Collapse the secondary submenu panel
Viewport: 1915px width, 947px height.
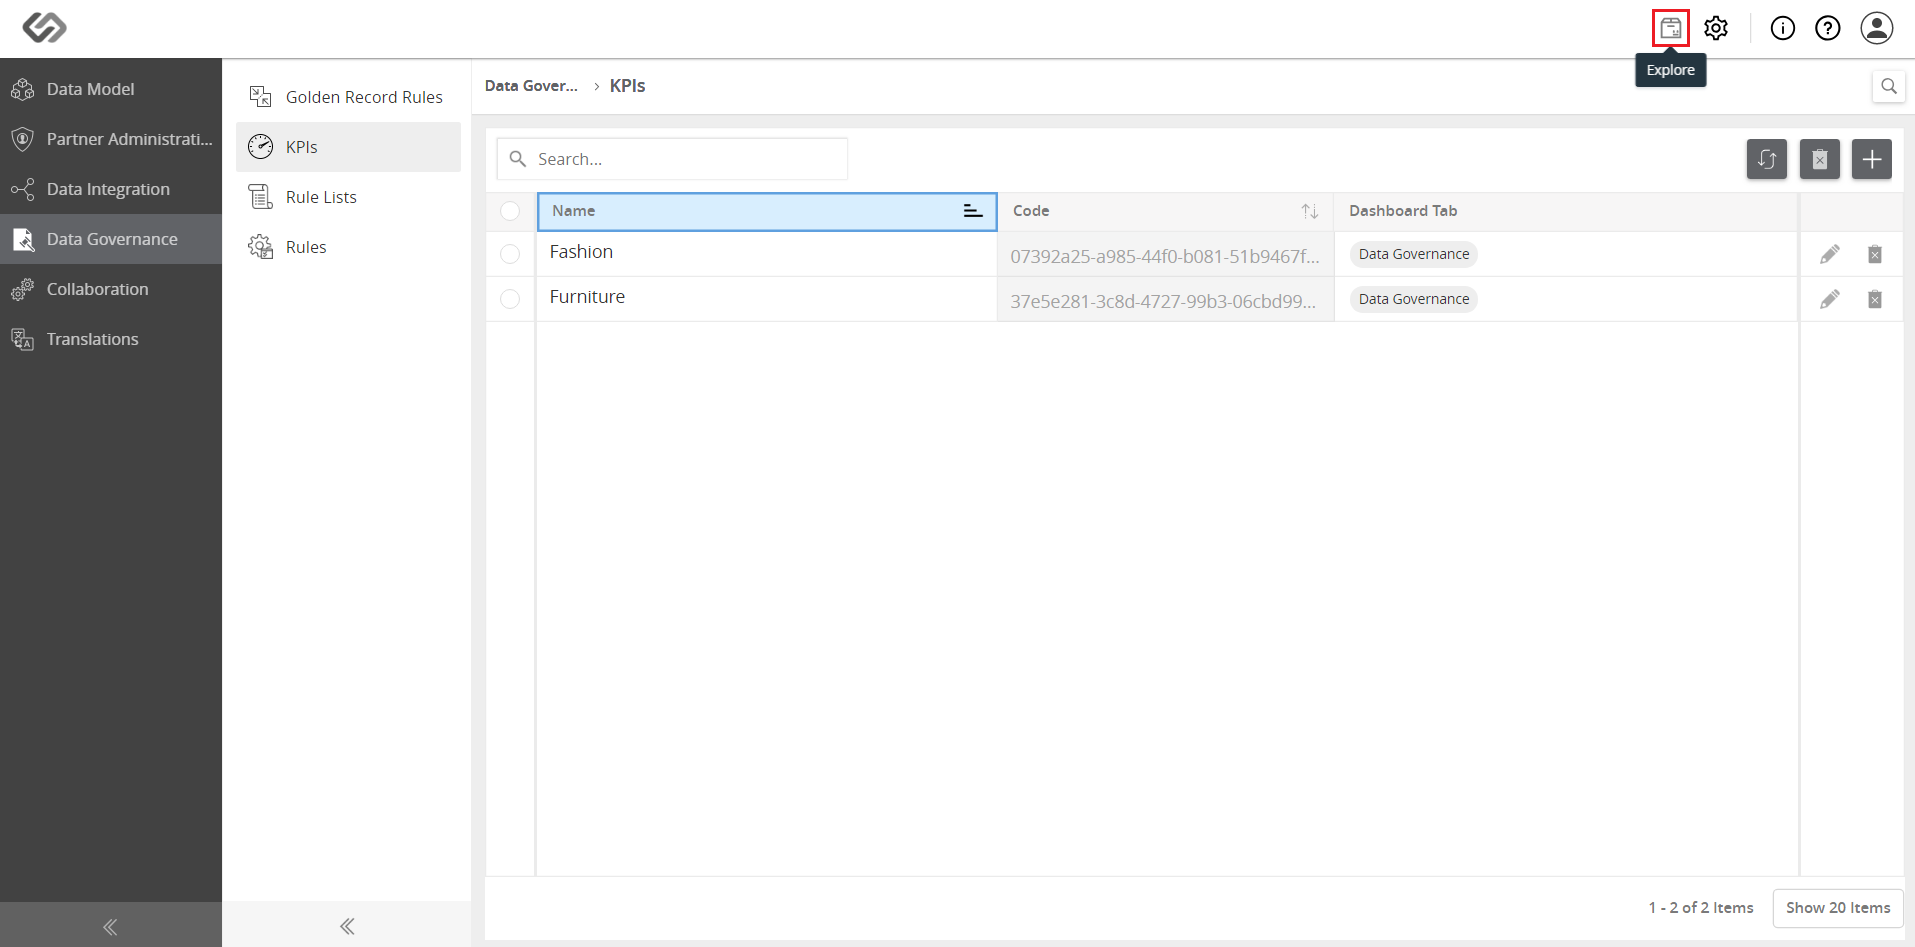347,926
